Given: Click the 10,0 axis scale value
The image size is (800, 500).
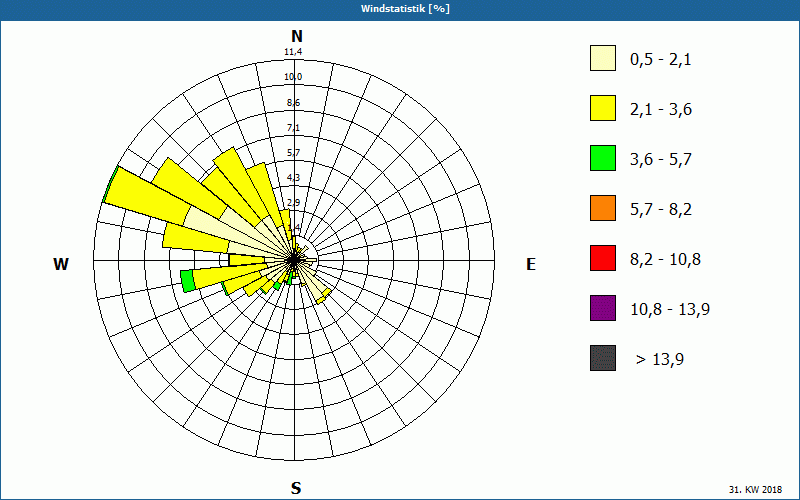Looking at the screenshot, I should coord(293,77).
